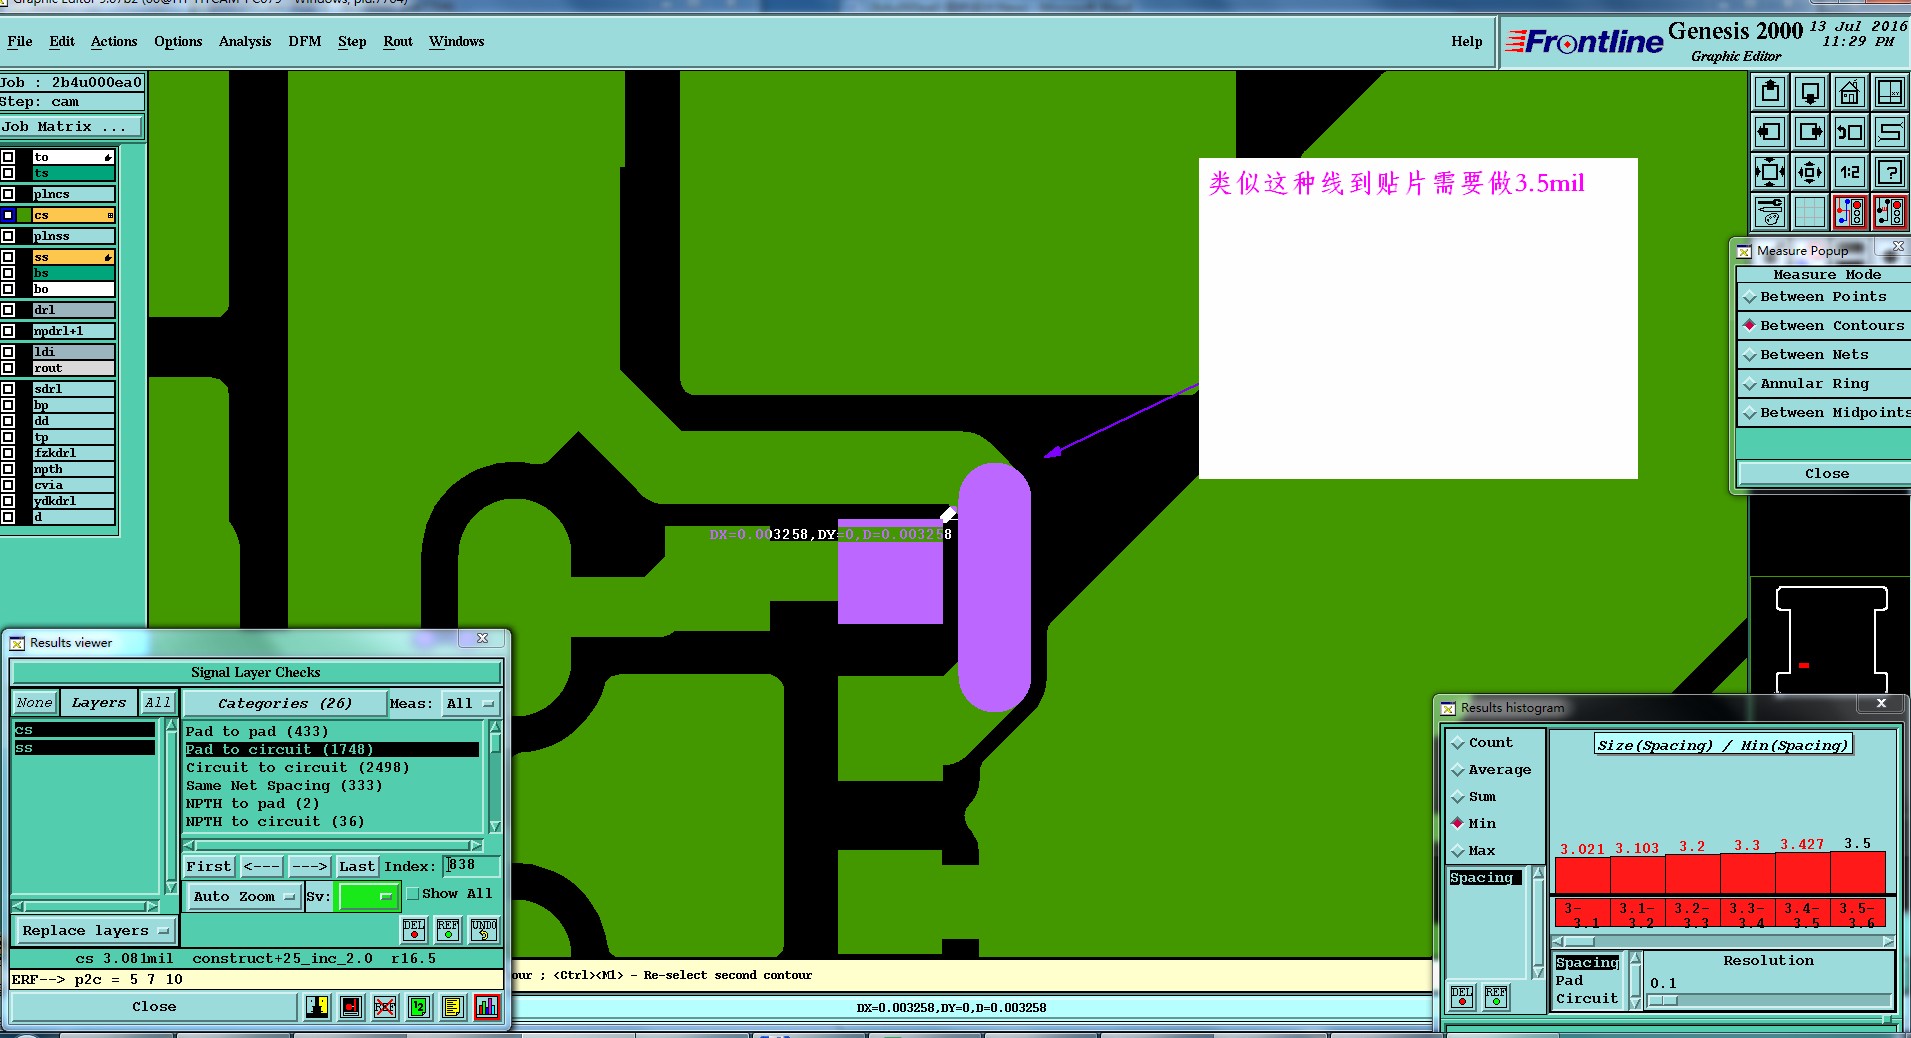Toggle the grid display icon
Viewport: 1911px width, 1038px height.
tap(1810, 212)
